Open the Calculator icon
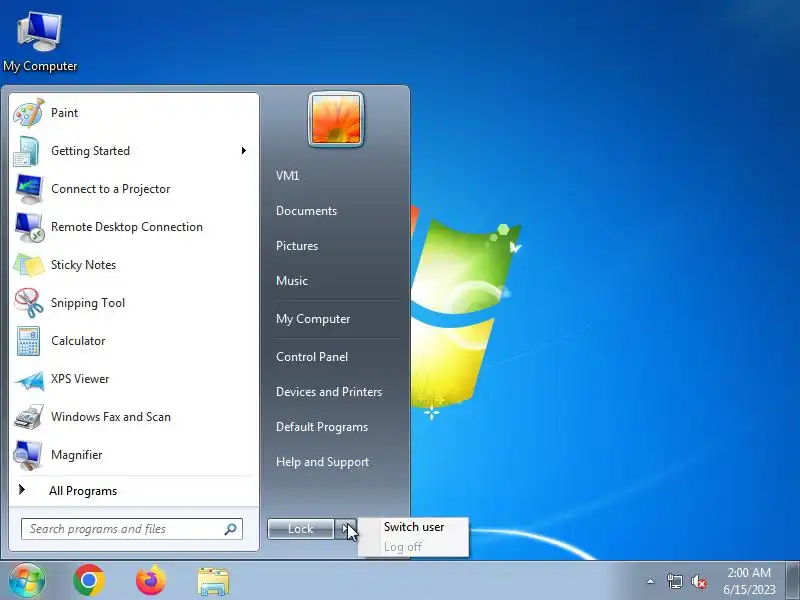Screen dimensions: 800x600 pos(28,341)
